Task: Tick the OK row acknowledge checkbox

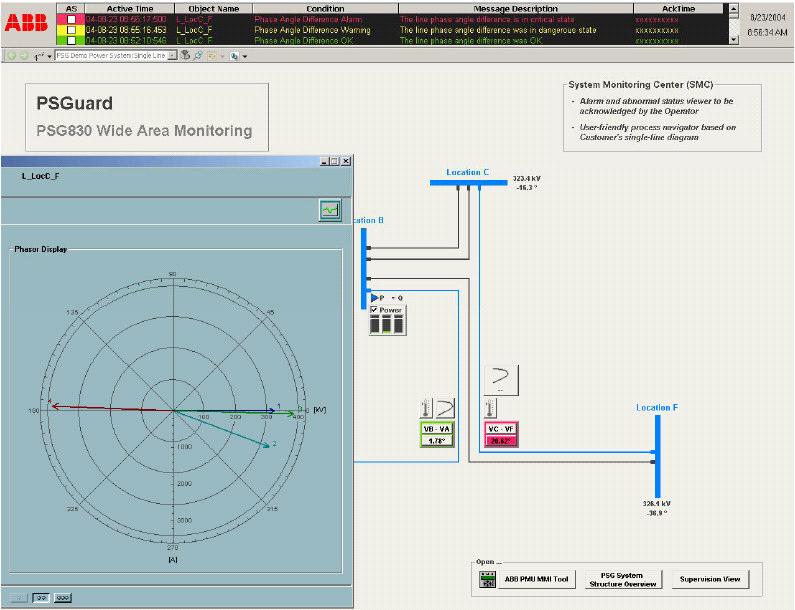Action: pyautogui.click(x=71, y=40)
